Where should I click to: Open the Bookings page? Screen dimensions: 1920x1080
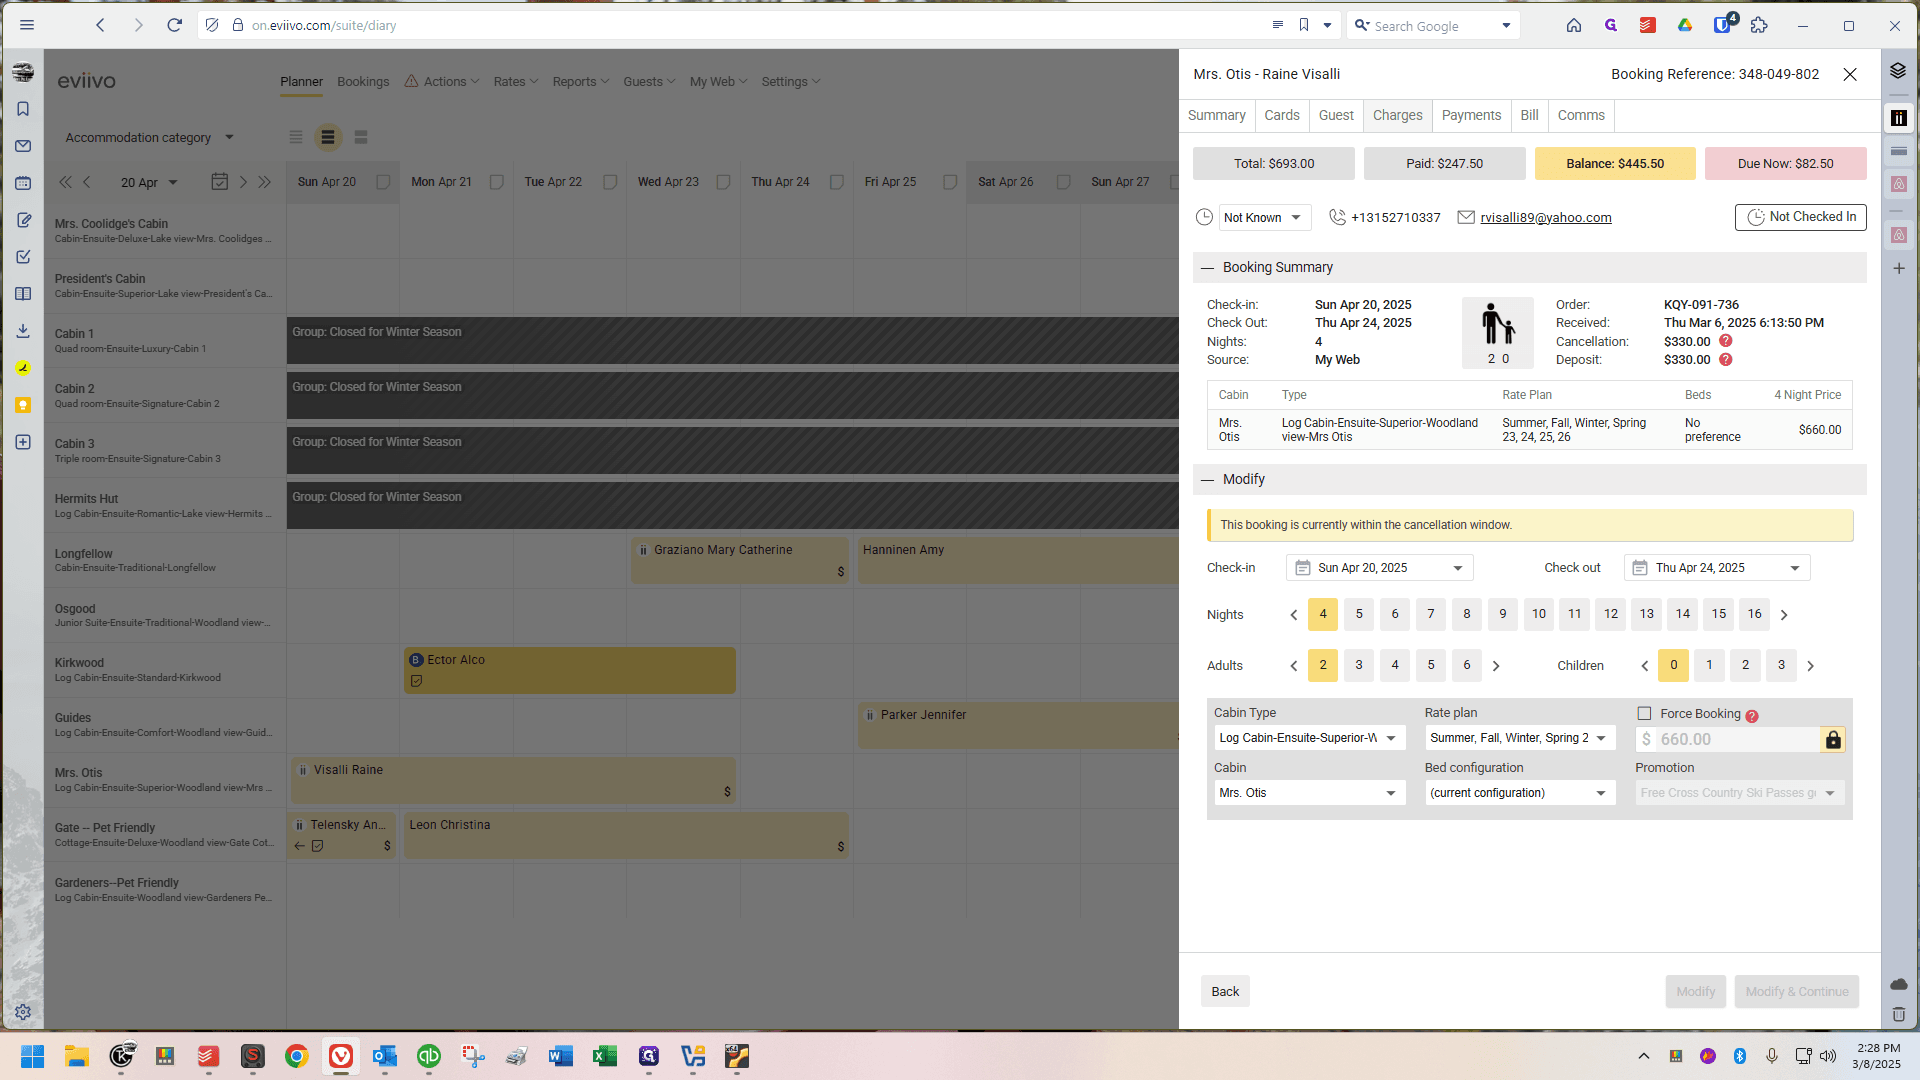[x=363, y=82]
